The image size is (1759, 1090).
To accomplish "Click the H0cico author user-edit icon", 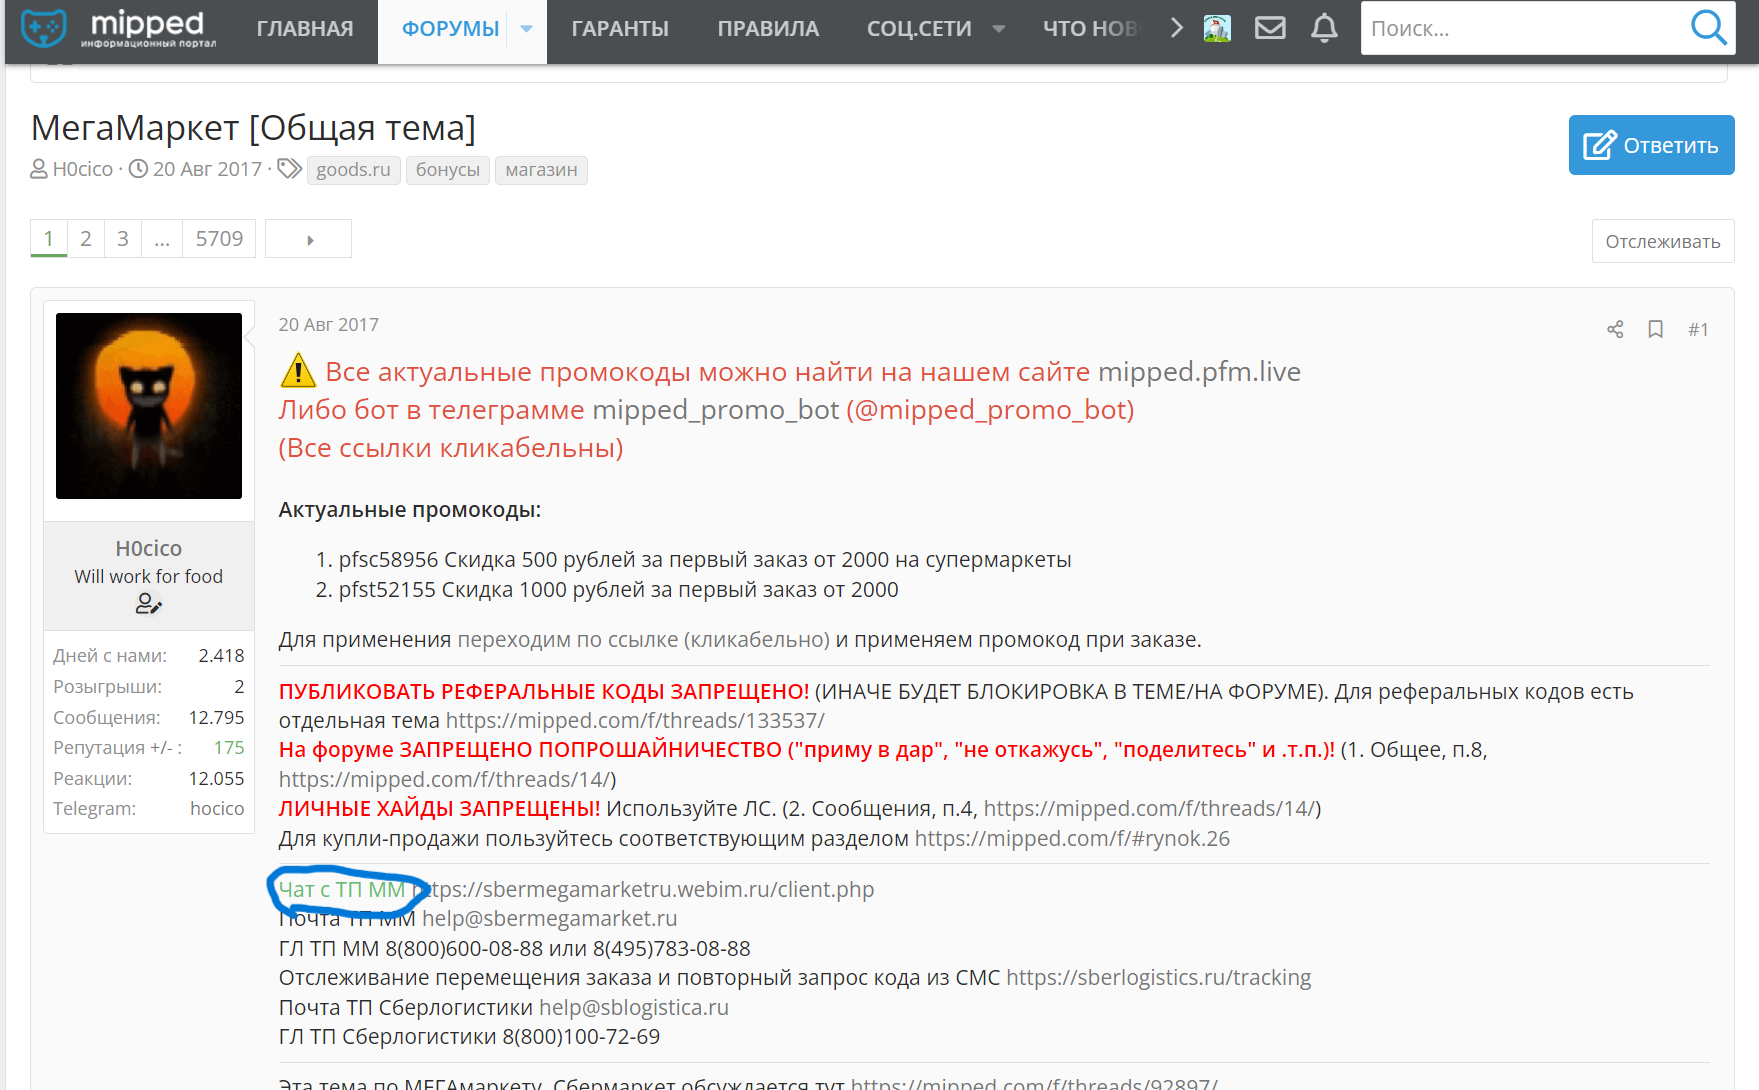I will [x=148, y=603].
